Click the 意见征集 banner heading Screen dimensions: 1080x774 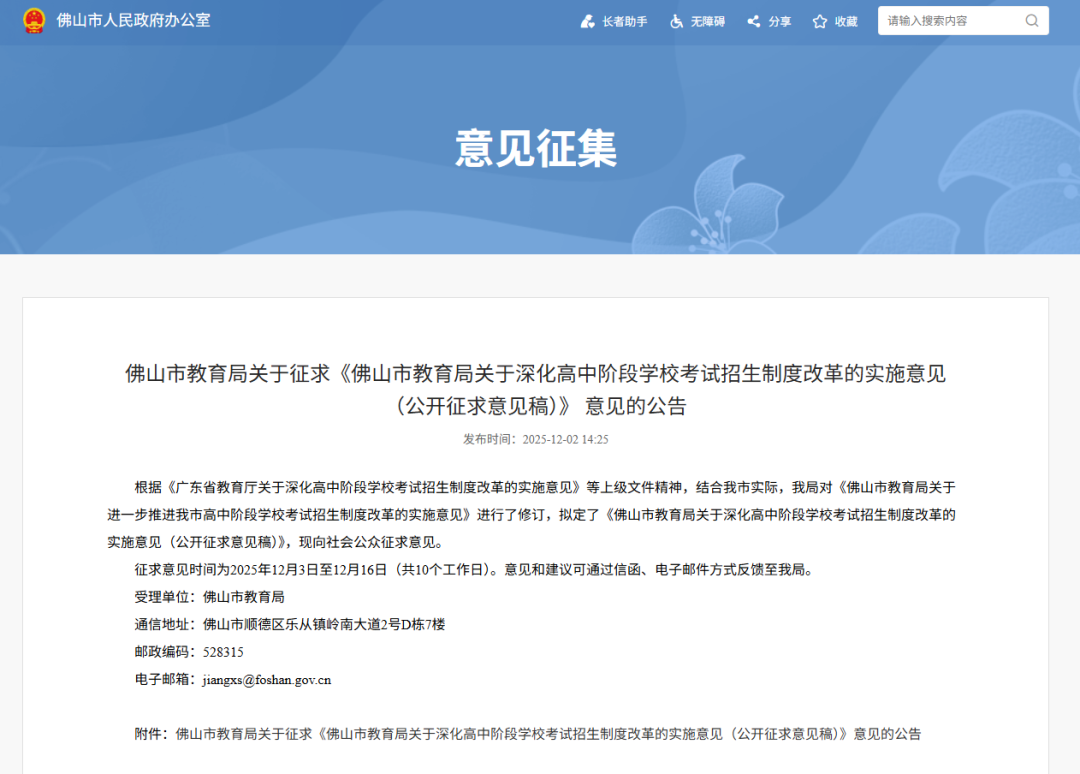point(537,148)
